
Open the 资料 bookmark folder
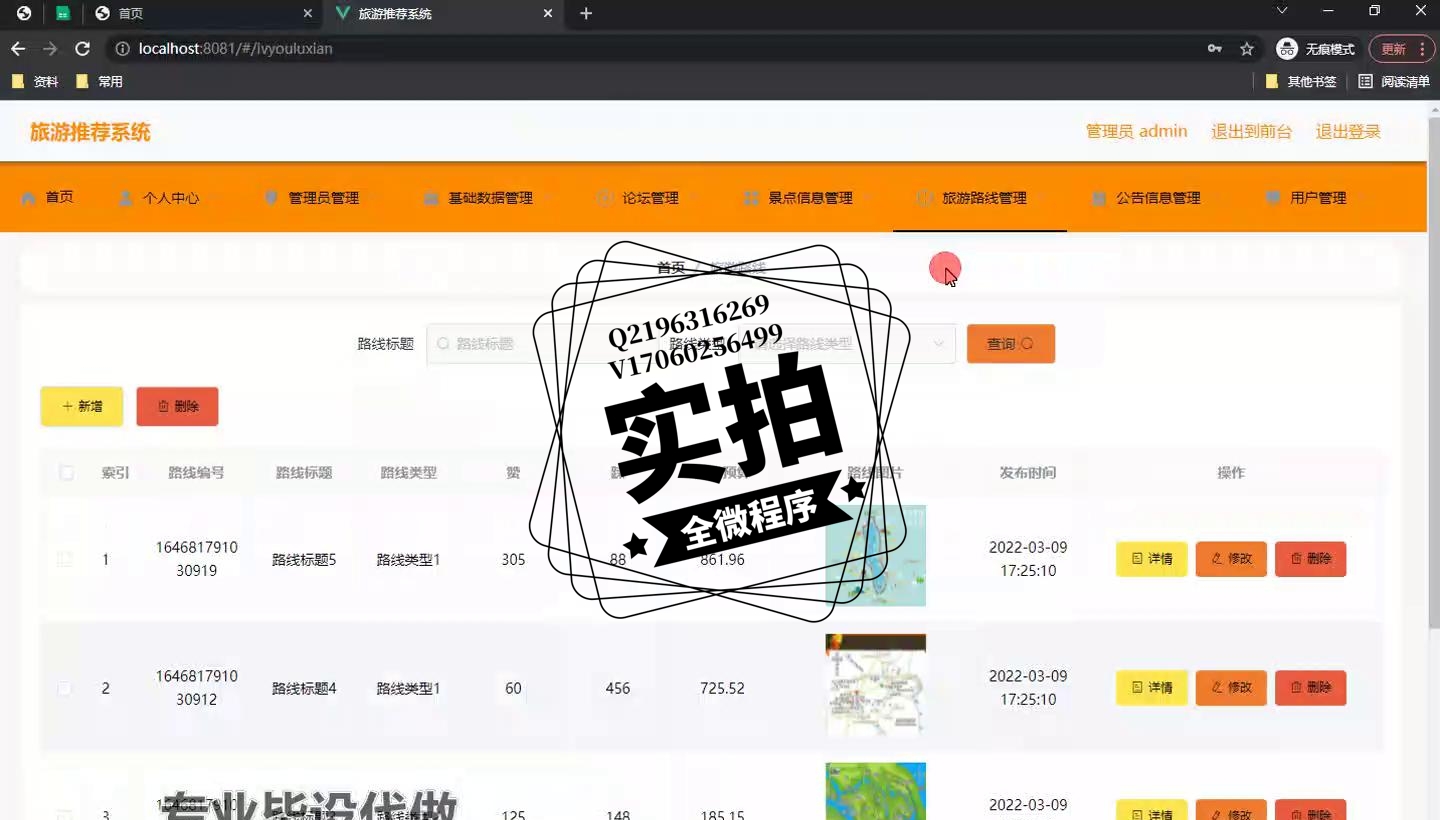(x=36, y=82)
